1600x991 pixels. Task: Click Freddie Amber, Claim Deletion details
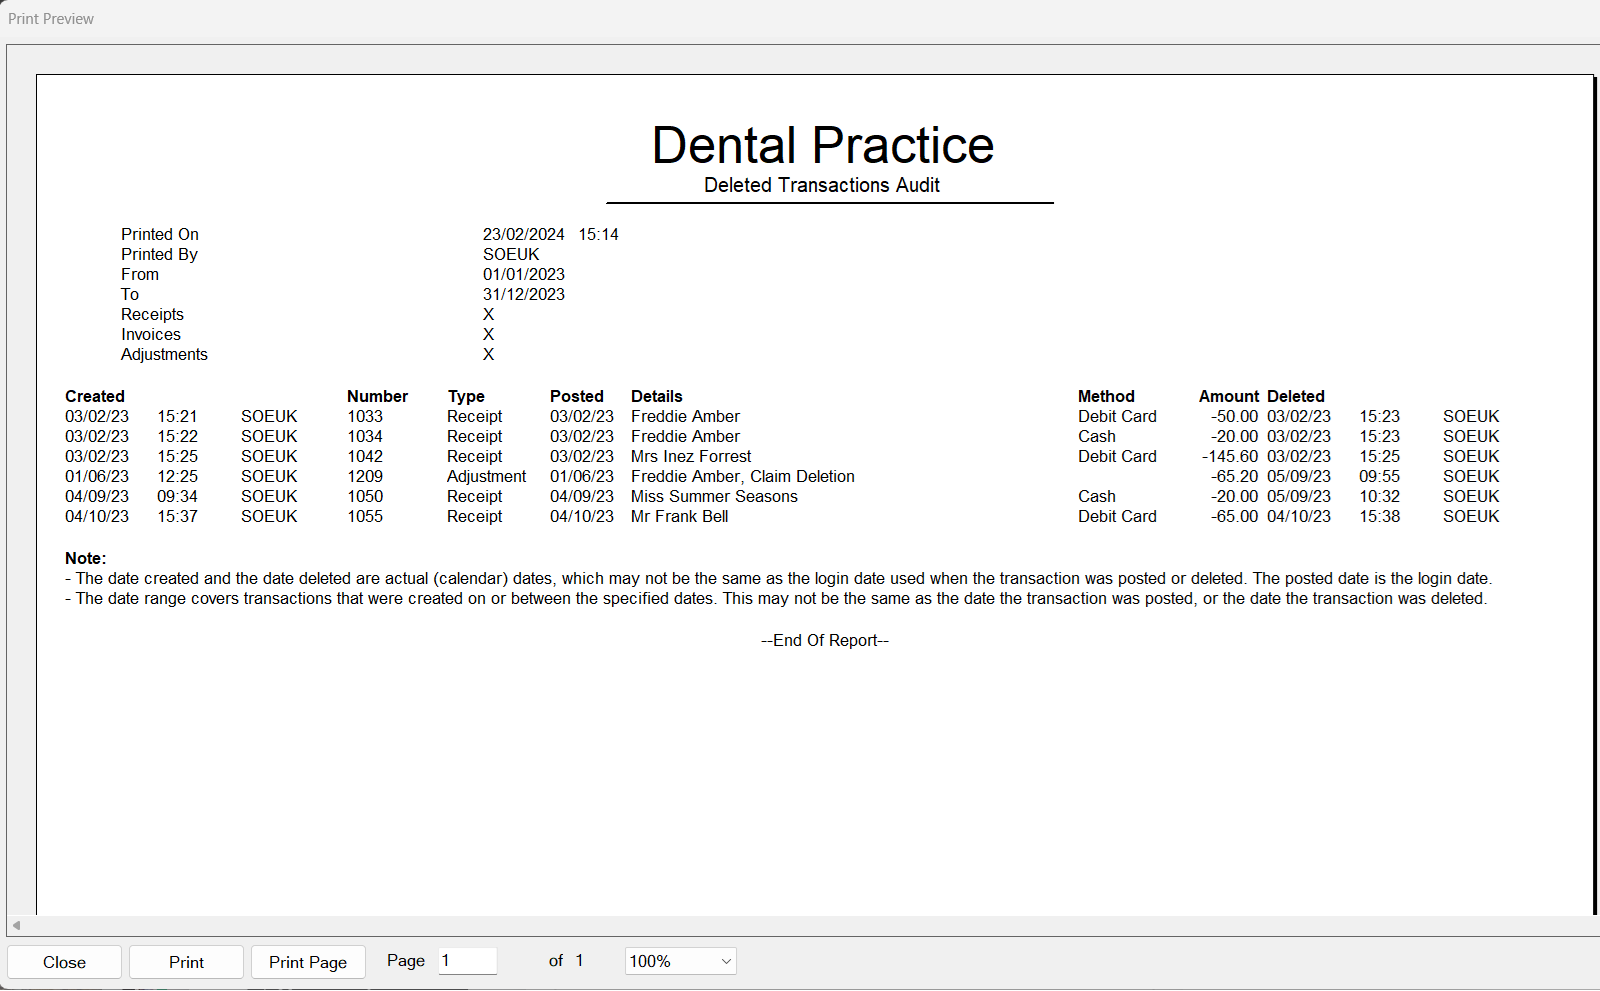pyautogui.click(x=743, y=476)
